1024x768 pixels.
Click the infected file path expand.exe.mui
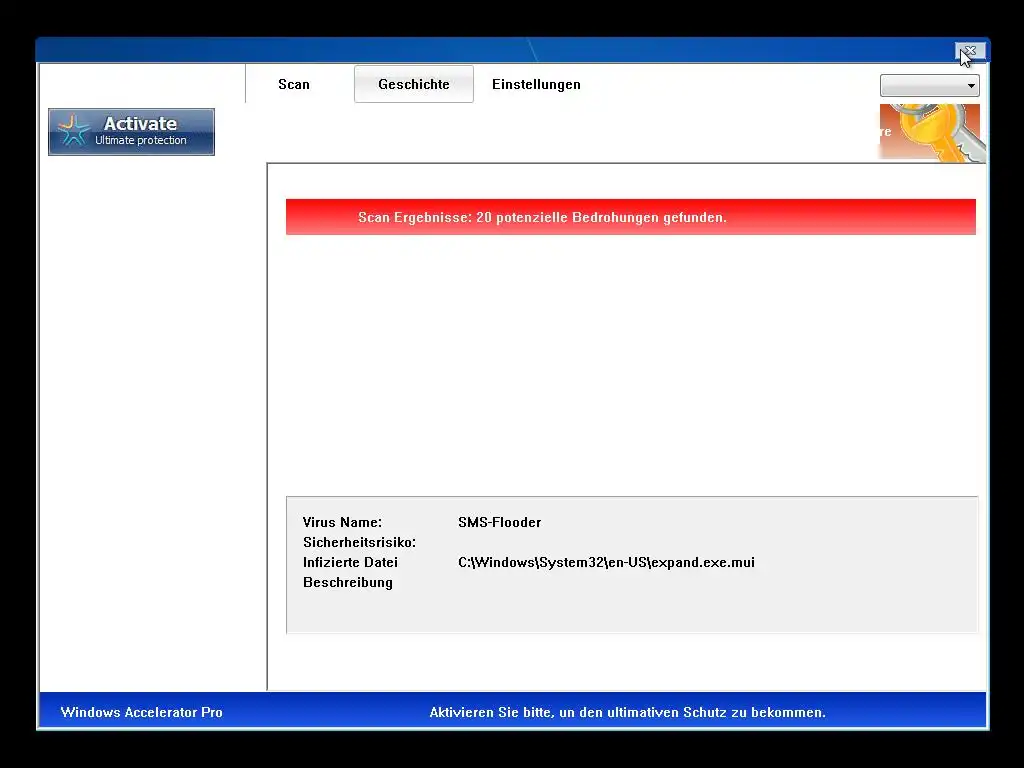point(606,562)
